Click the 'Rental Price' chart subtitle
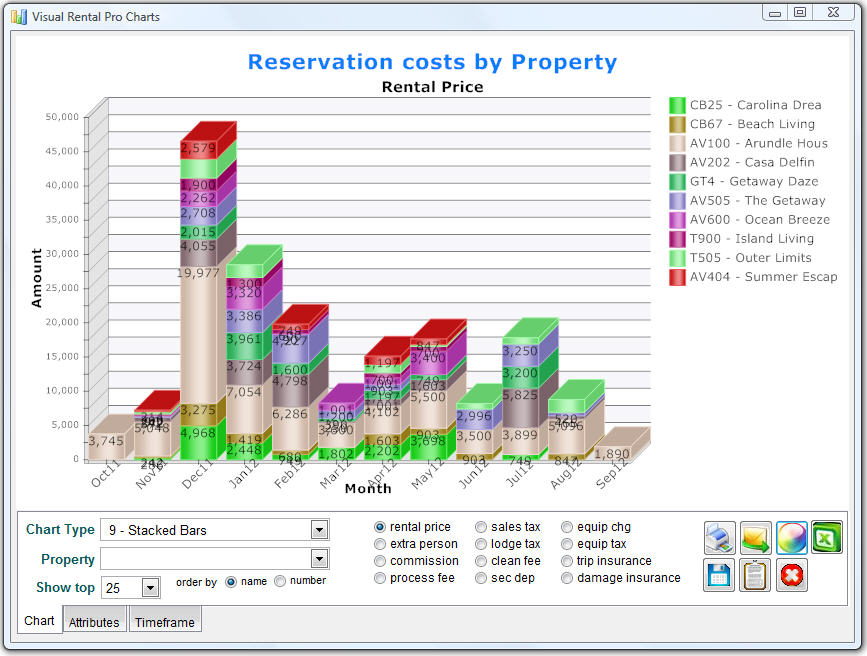 pyautogui.click(x=432, y=87)
